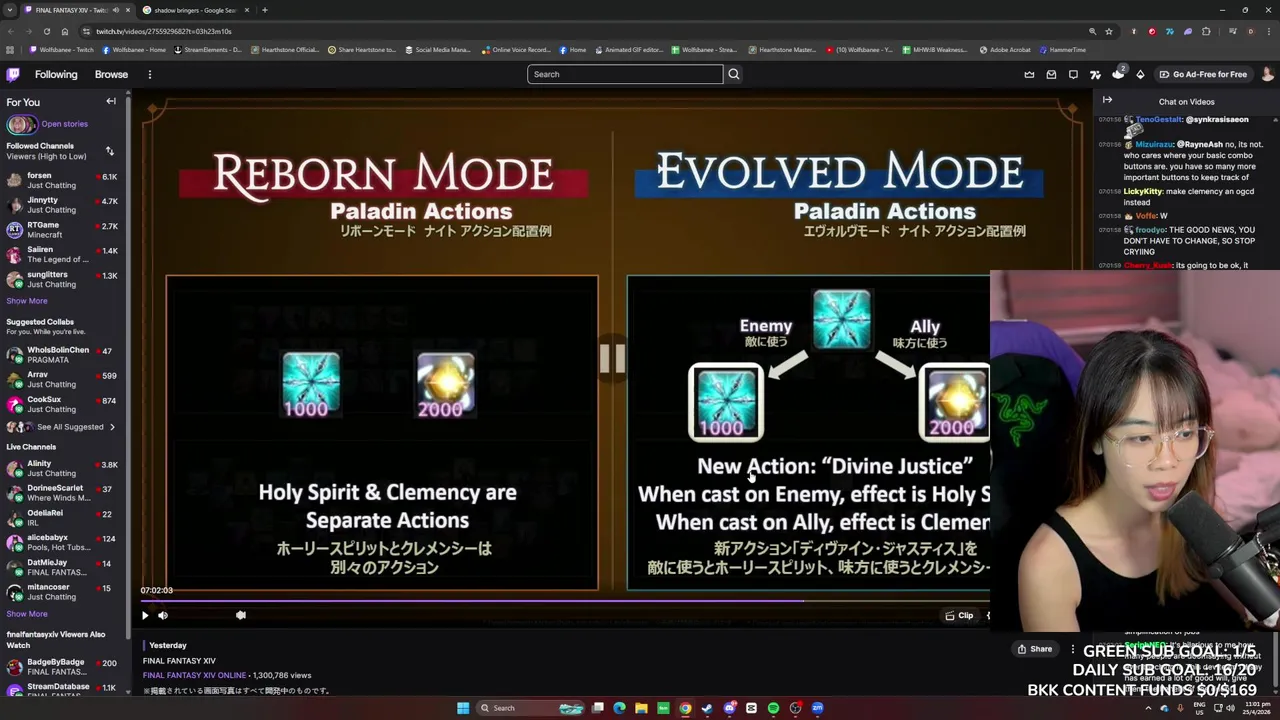Open Steam from the taskbar

pos(707,708)
